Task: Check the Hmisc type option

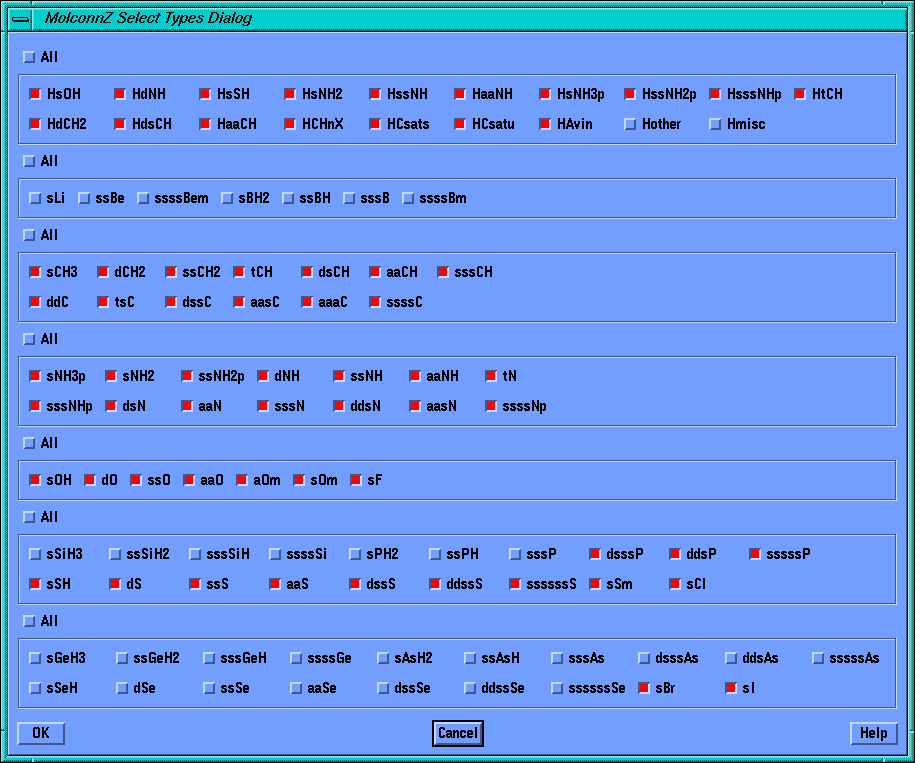Action: (715, 124)
